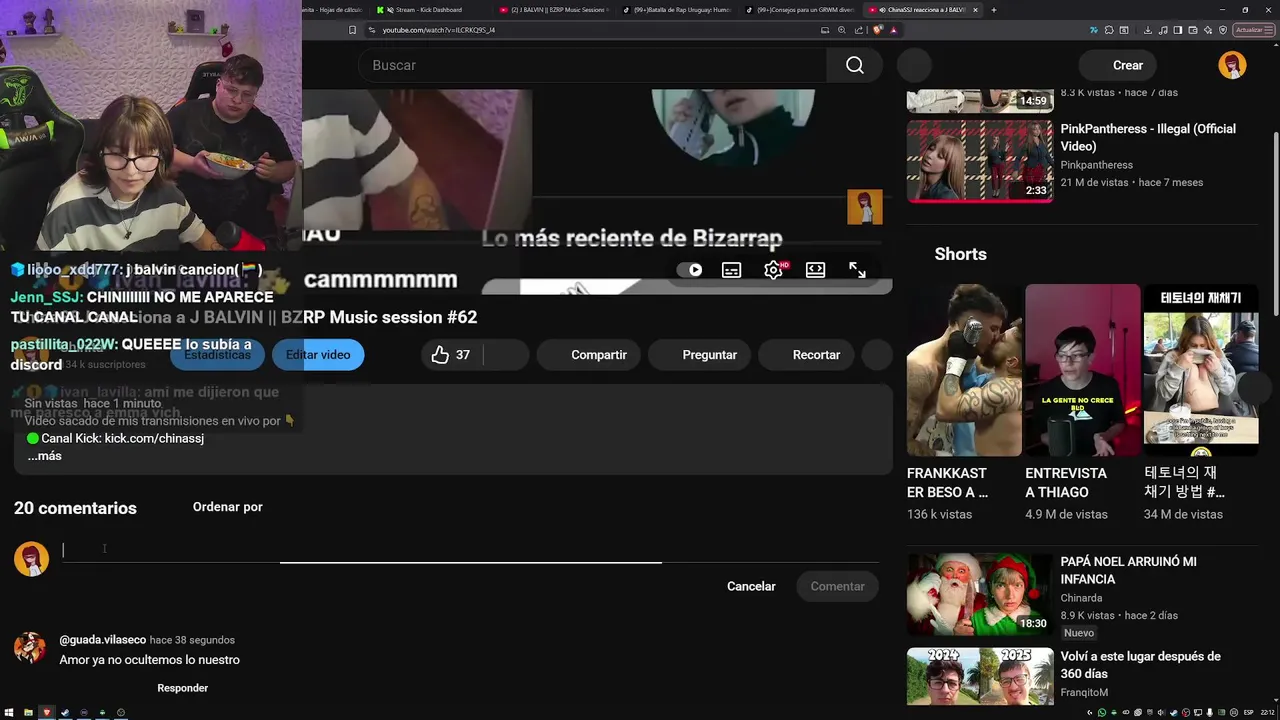The height and width of the screenshot is (720, 1280).
Task: Open the @guada.vilaseco commenter profile
Action: click(x=102, y=640)
